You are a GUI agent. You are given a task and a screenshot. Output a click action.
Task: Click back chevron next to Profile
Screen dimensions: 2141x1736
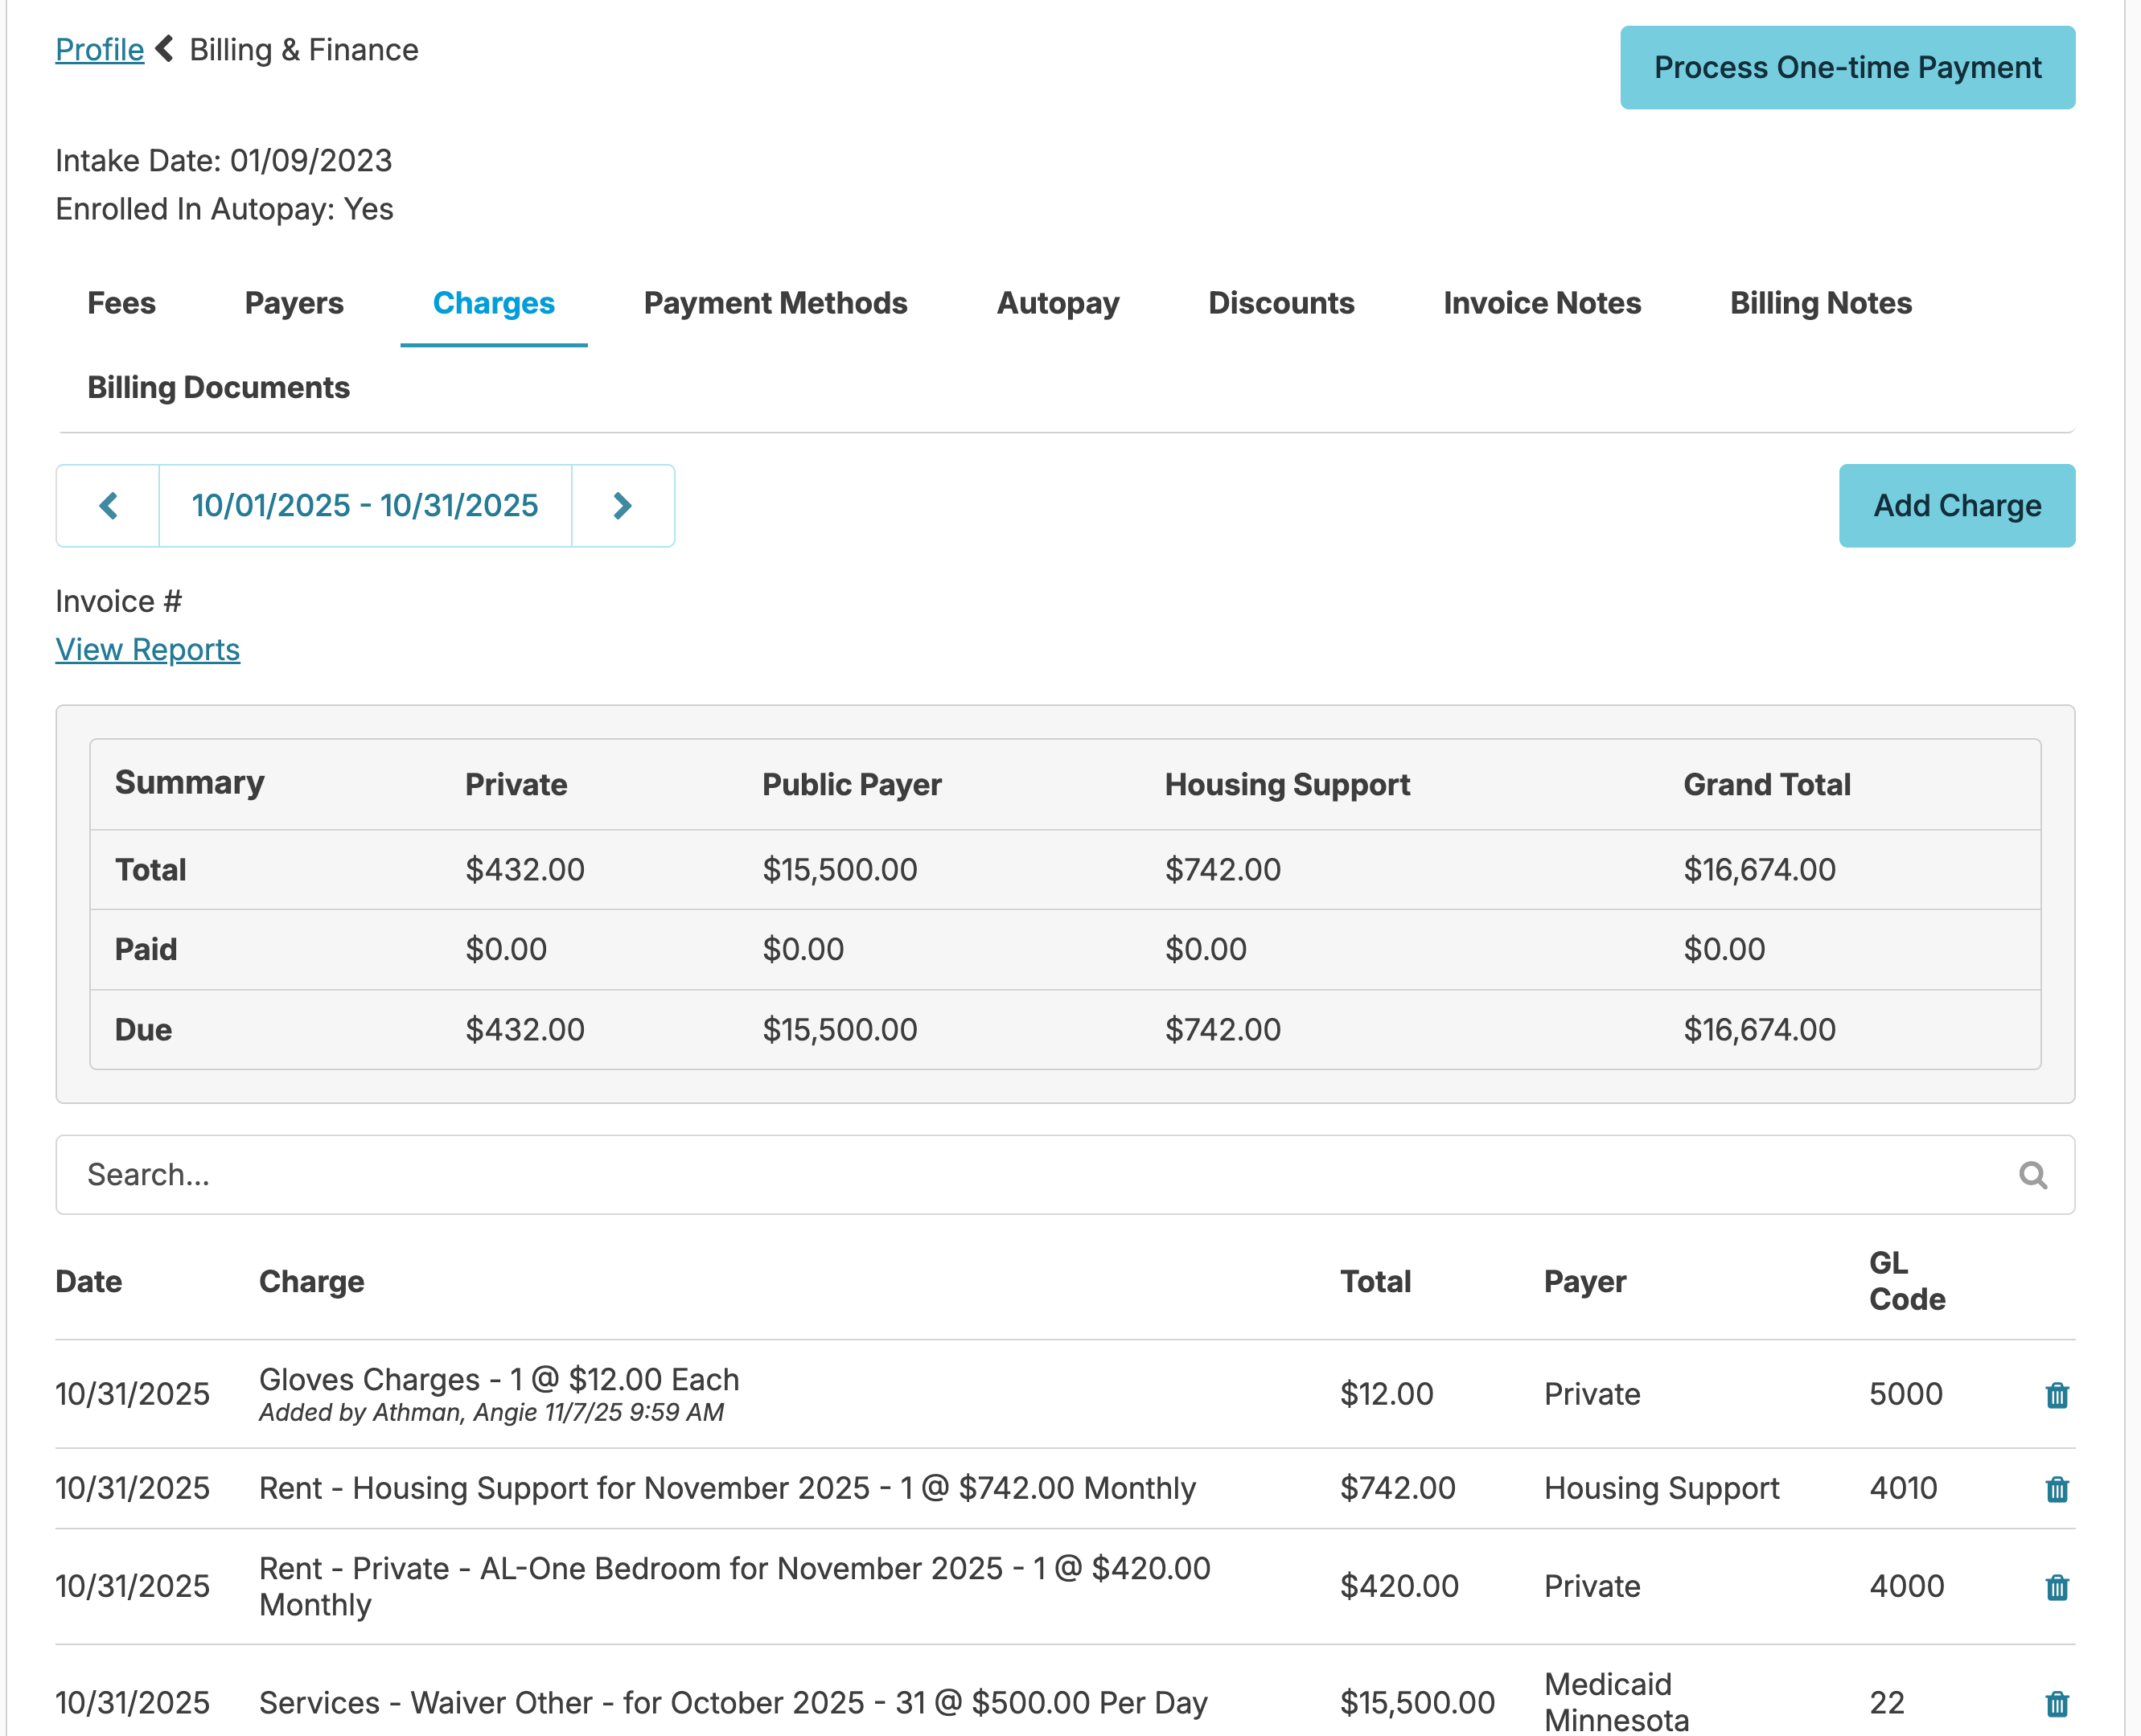pos(166,49)
